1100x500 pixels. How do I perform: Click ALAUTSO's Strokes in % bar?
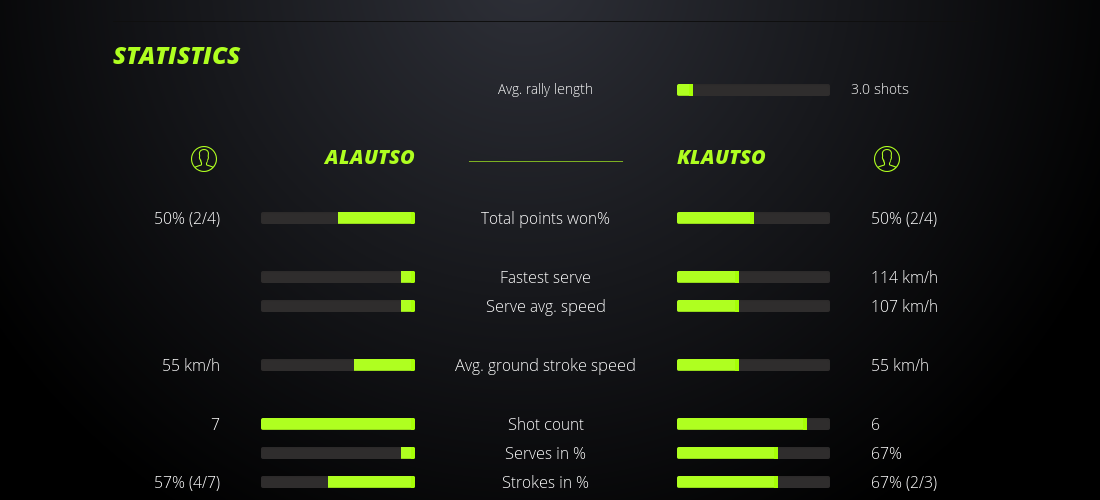click(x=338, y=482)
